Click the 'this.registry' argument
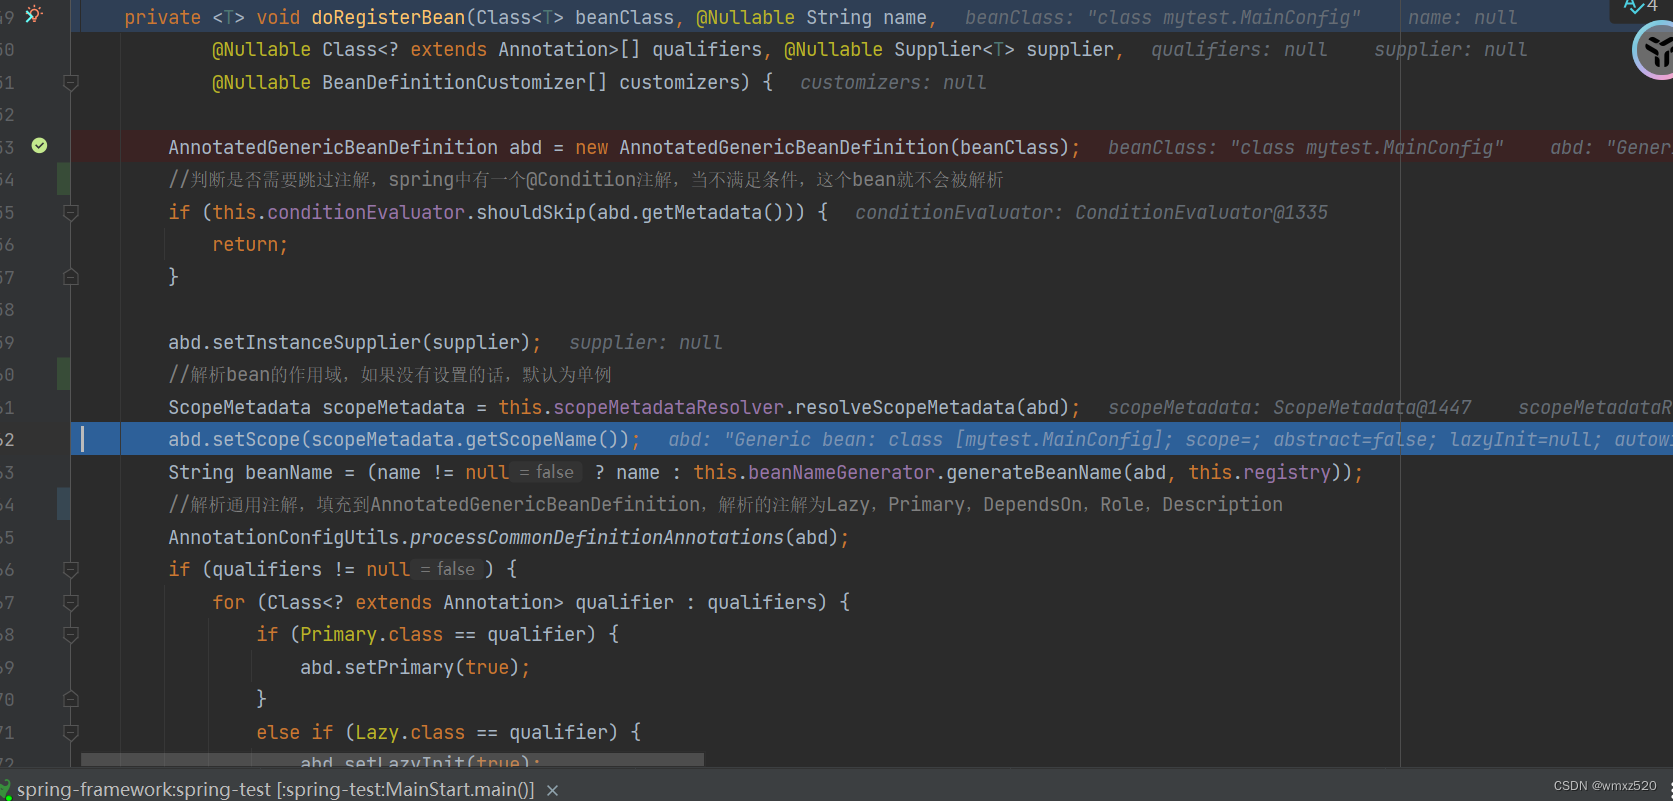The width and height of the screenshot is (1673, 801). point(1261,472)
